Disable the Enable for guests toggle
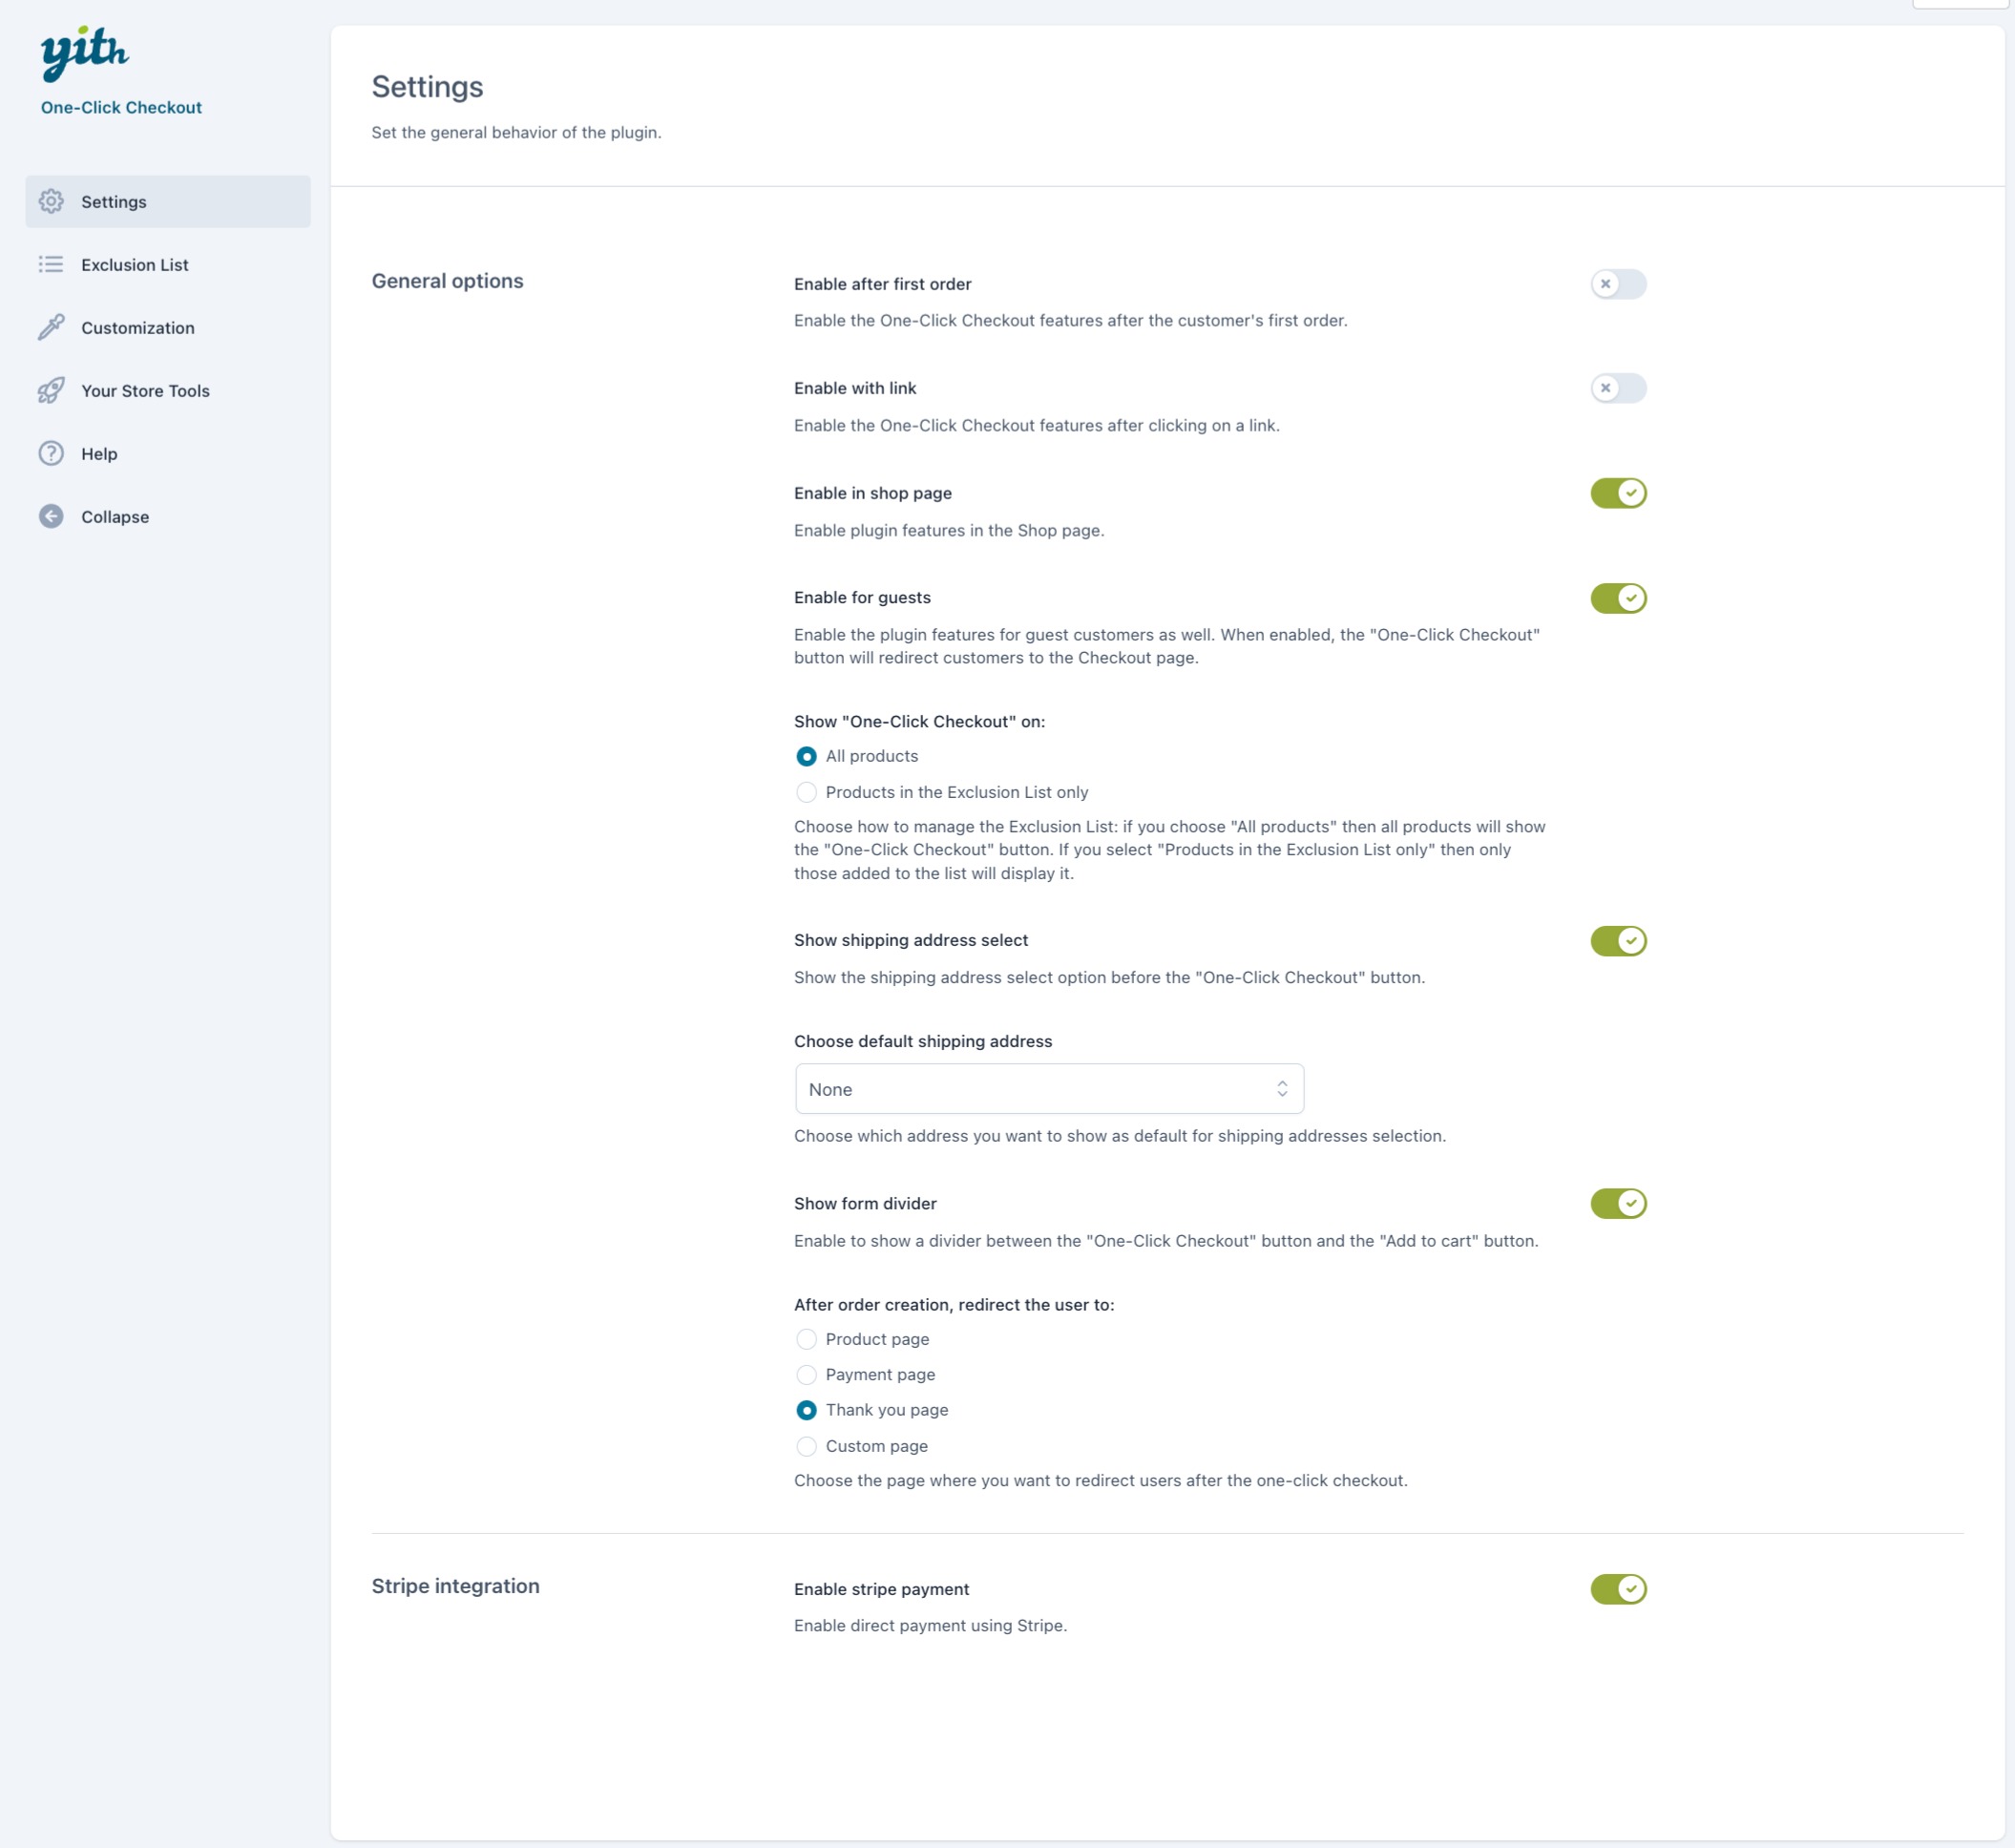This screenshot has width=2015, height=1848. (x=1617, y=598)
